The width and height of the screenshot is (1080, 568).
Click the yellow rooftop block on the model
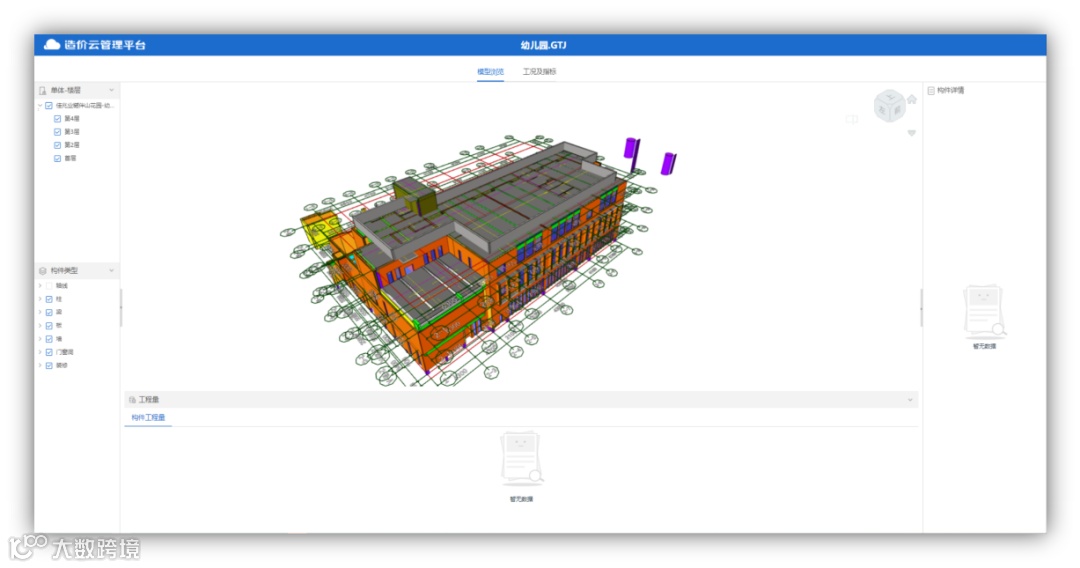click(415, 195)
